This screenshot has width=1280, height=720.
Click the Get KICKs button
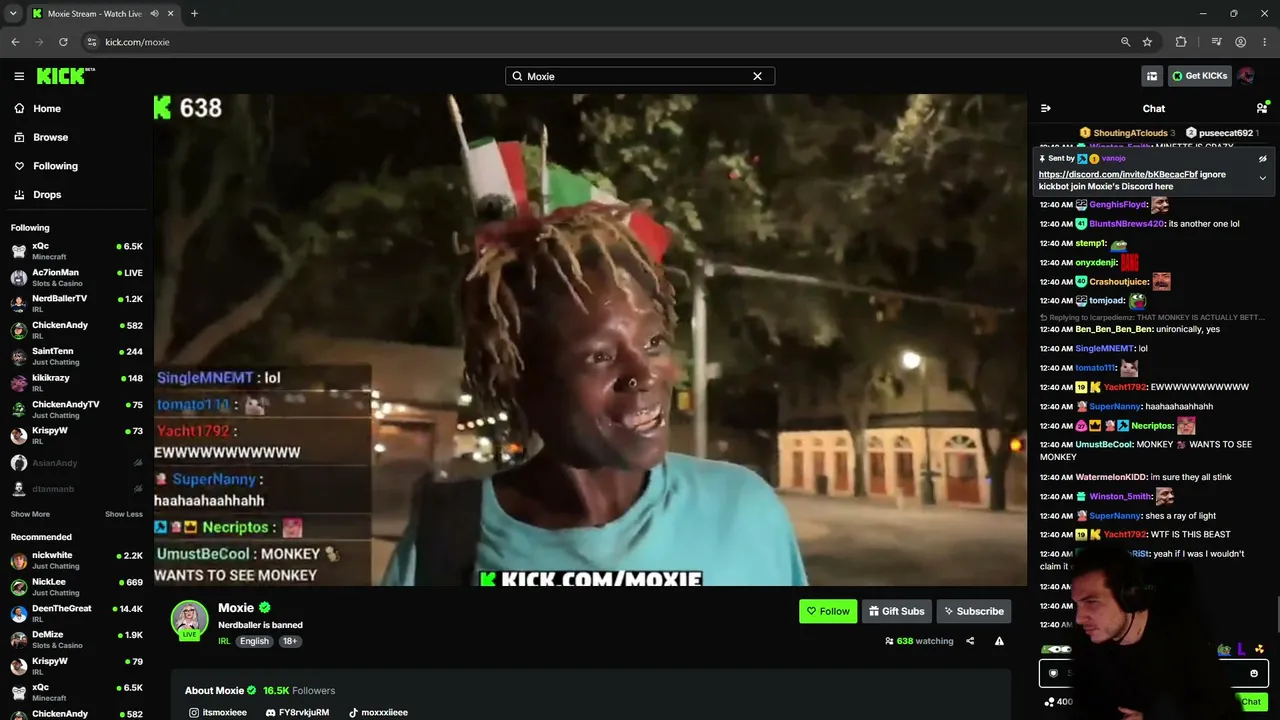[x=1199, y=76]
